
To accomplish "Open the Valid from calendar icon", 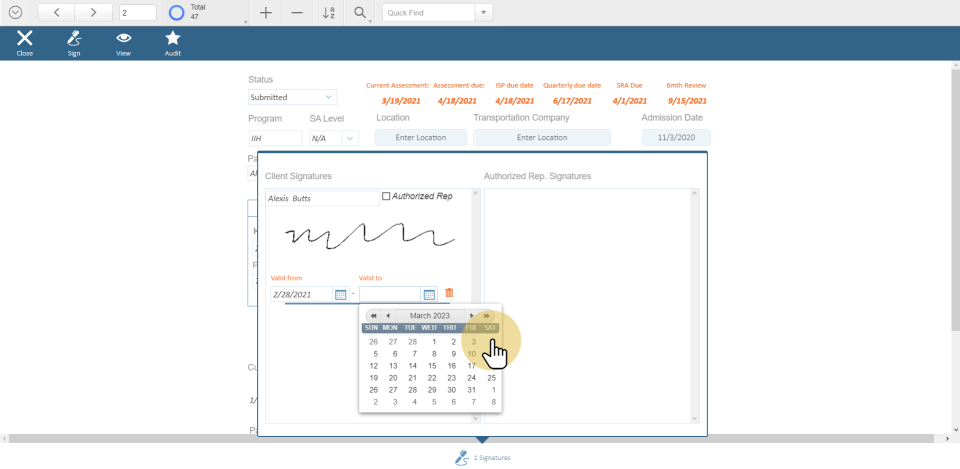I will 340,294.
